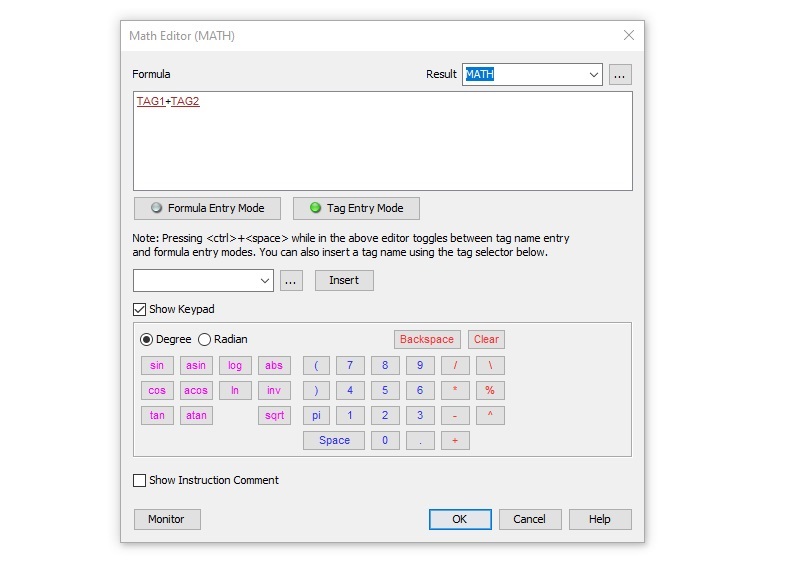Insert multiplication asterisk operator
The width and height of the screenshot is (800, 565).
(x=455, y=390)
